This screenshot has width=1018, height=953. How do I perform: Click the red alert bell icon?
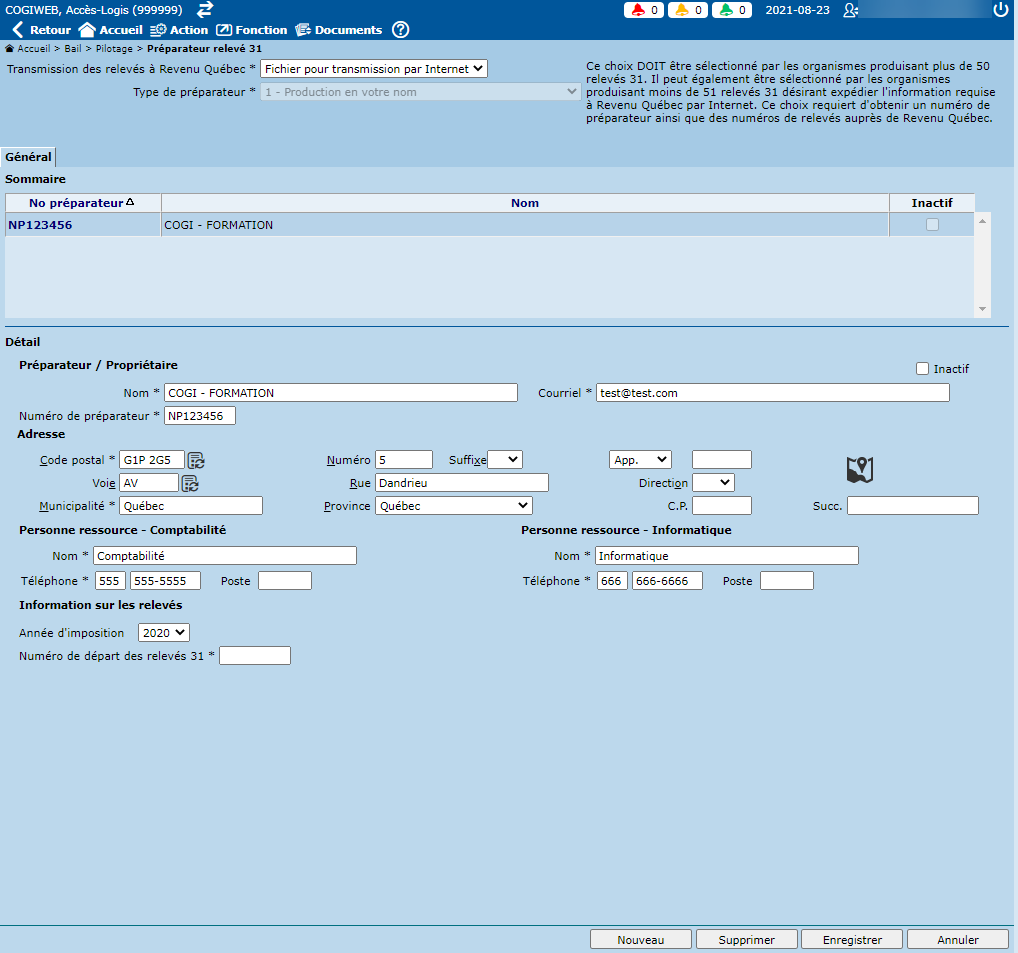(x=636, y=10)
